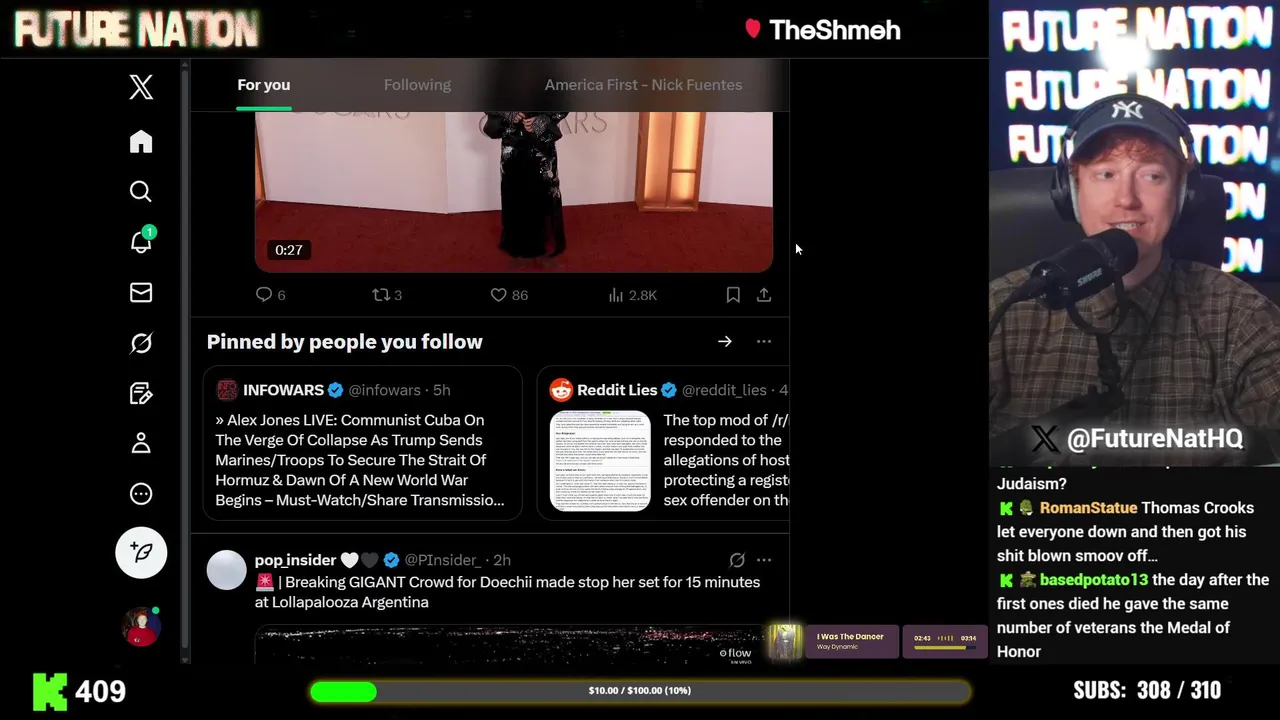Repost the Oscars video post
Image resolution: width=1280 pixels, height=720 pixels.
pos(387,294)
